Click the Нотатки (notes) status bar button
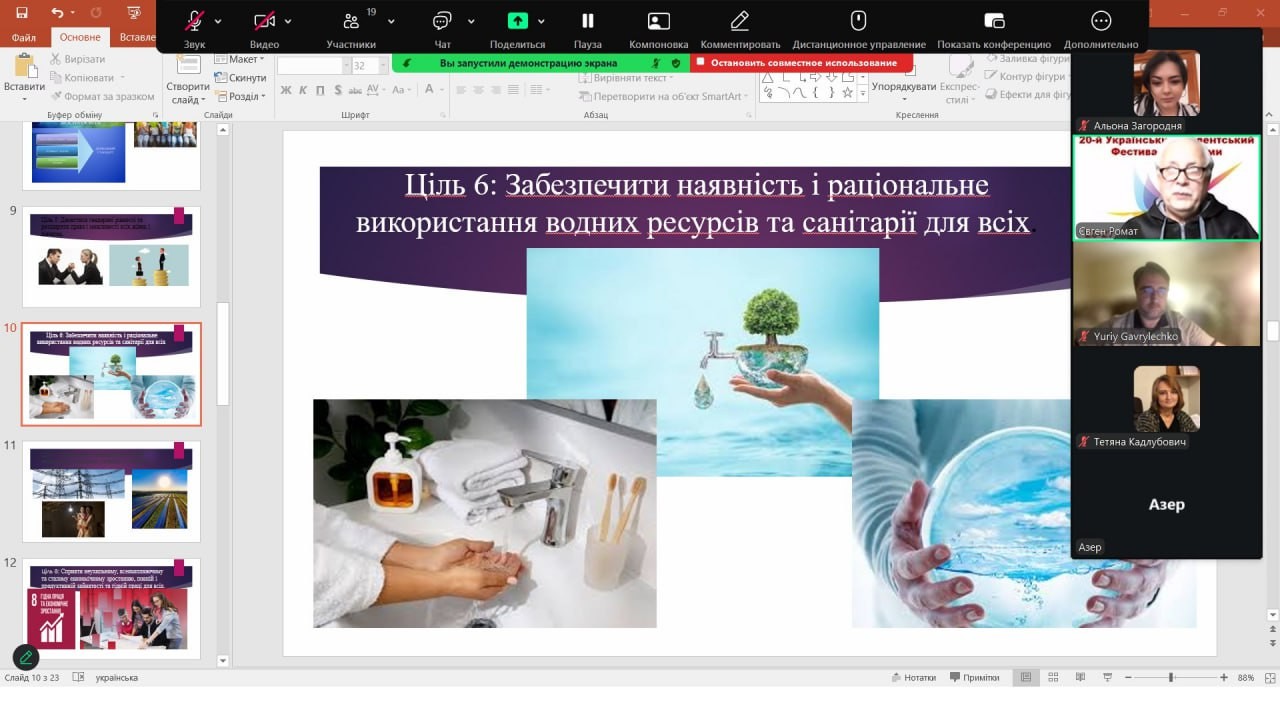This screenshot has width=1280, height=720. point(914,678)
